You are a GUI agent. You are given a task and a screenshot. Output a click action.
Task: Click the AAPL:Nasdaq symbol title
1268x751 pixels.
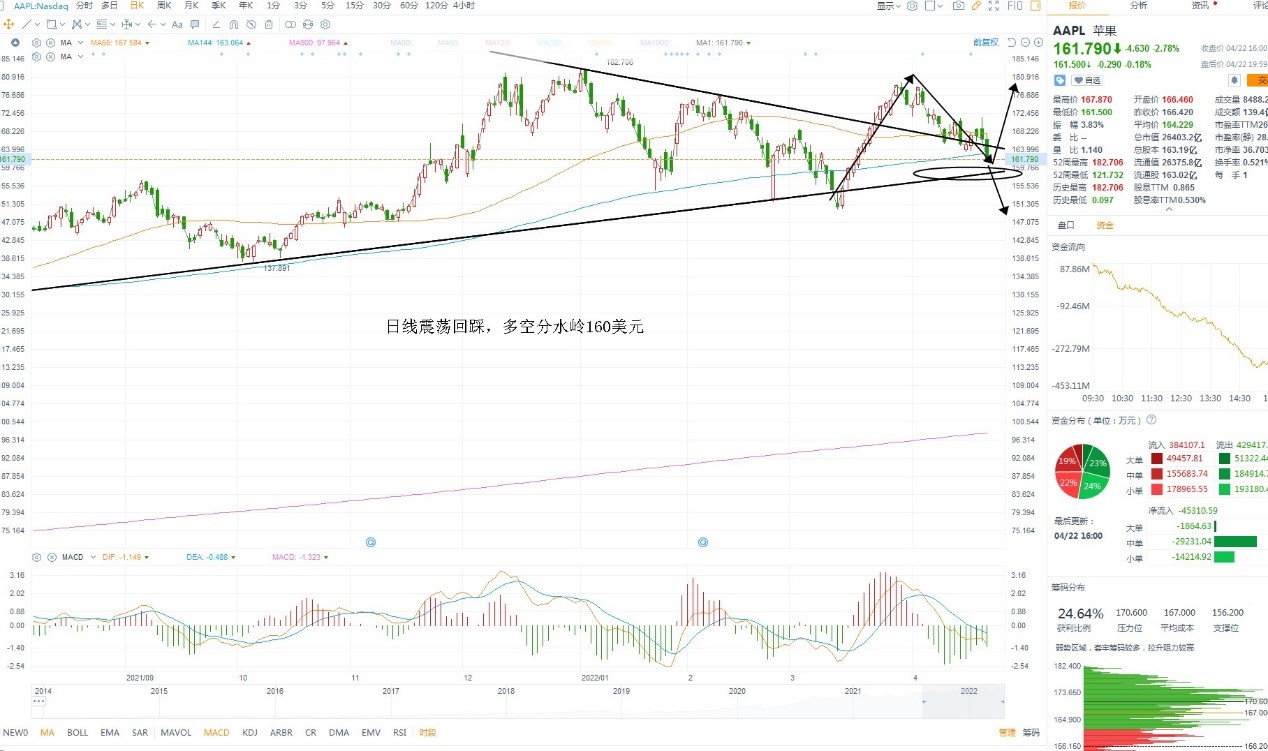[41, 6]
